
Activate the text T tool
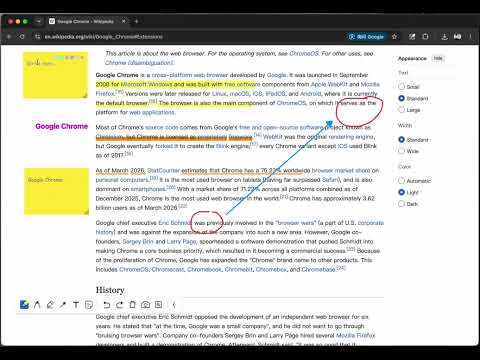(x=76, y=305)
